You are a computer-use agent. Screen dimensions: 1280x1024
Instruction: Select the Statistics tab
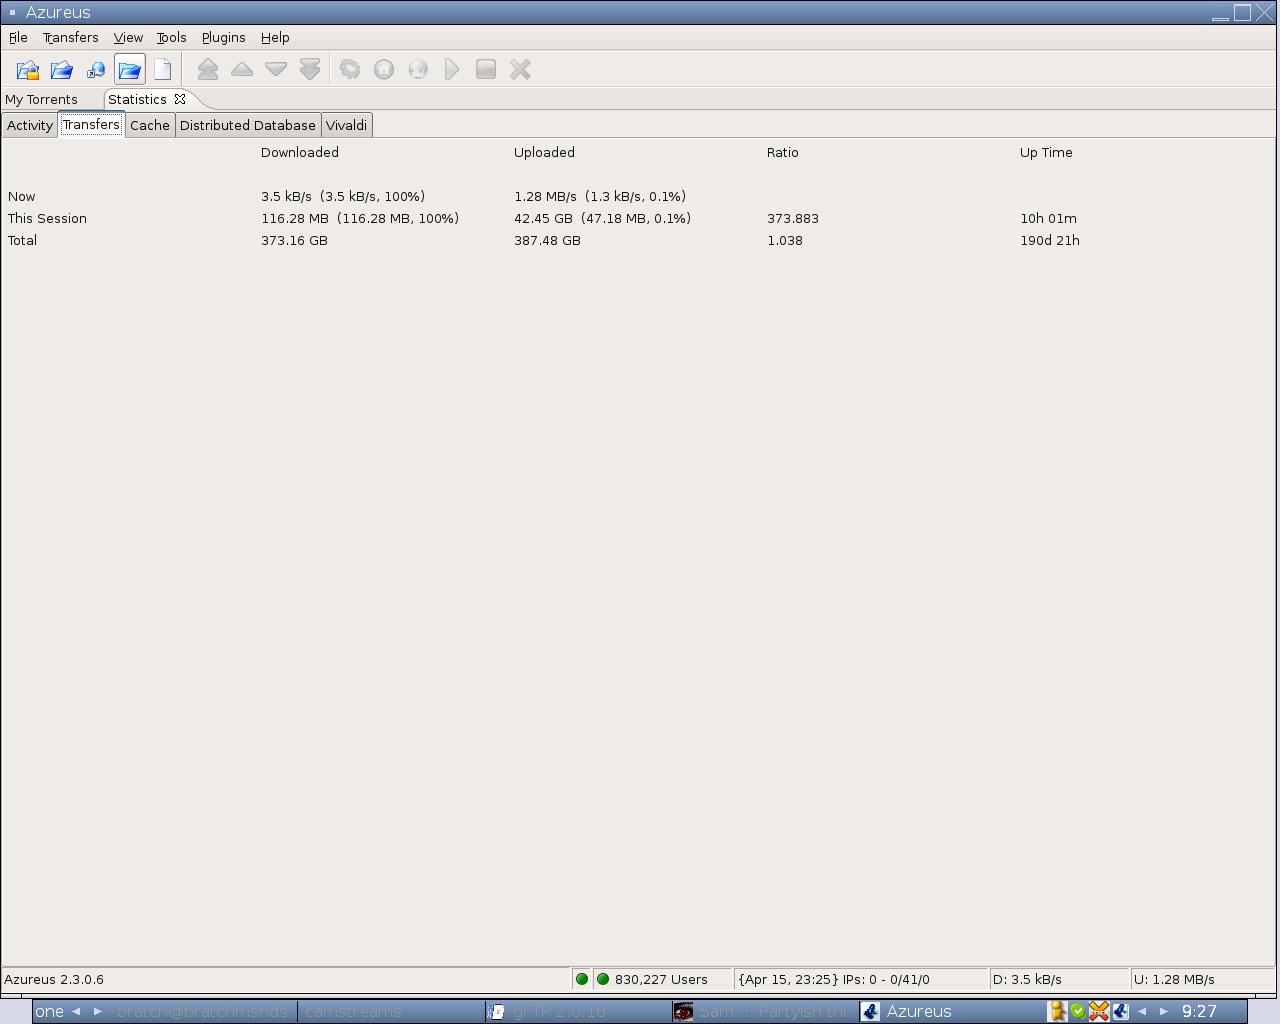pos(137,99)
